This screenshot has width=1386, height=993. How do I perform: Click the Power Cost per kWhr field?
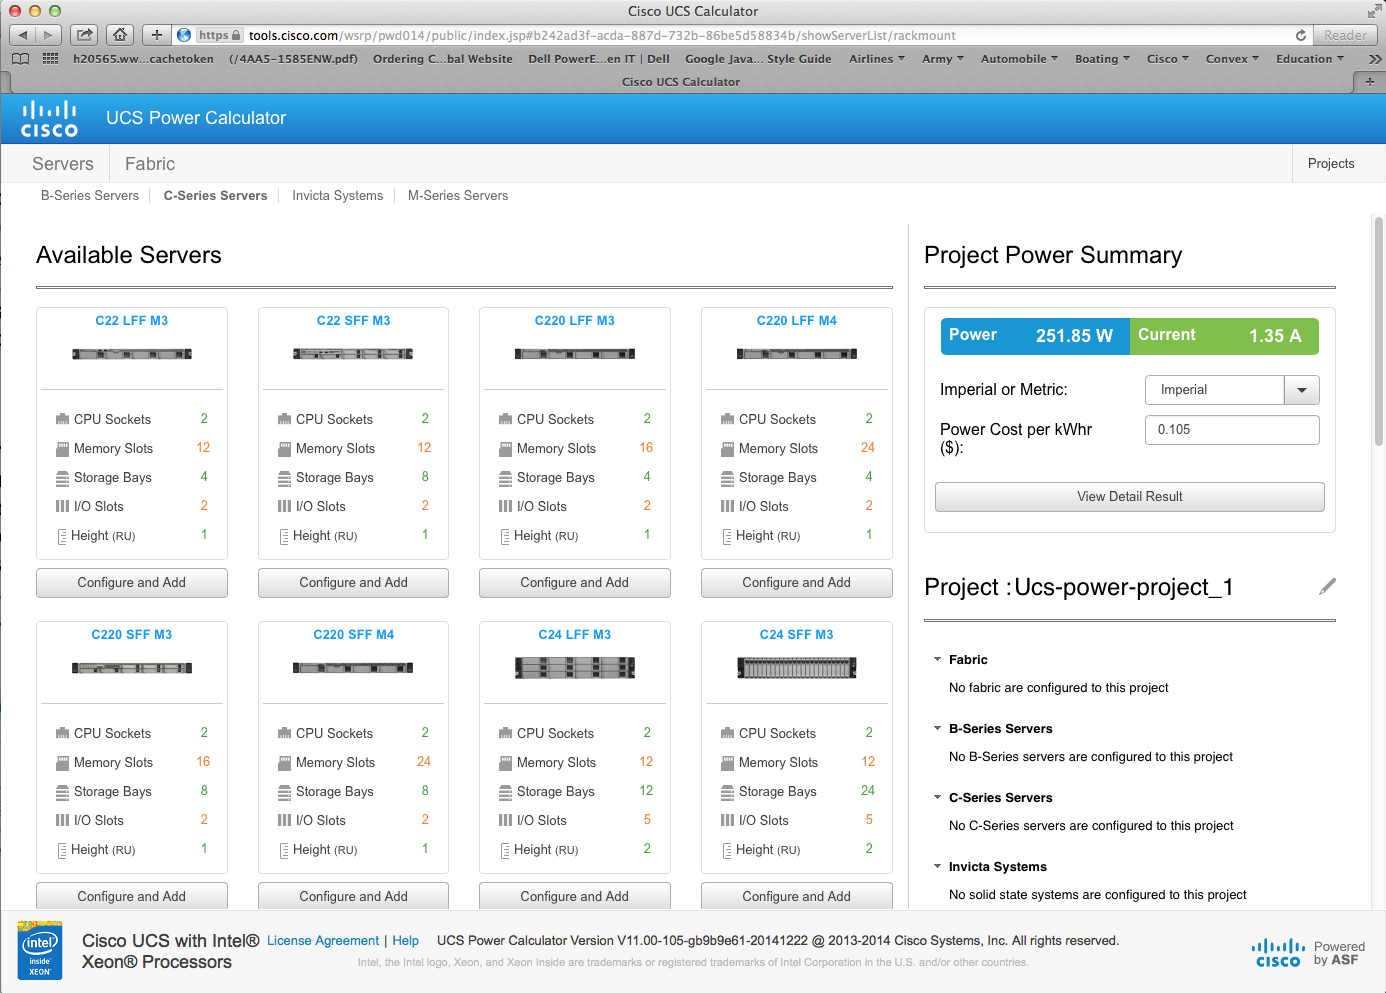click(1231, 430)
